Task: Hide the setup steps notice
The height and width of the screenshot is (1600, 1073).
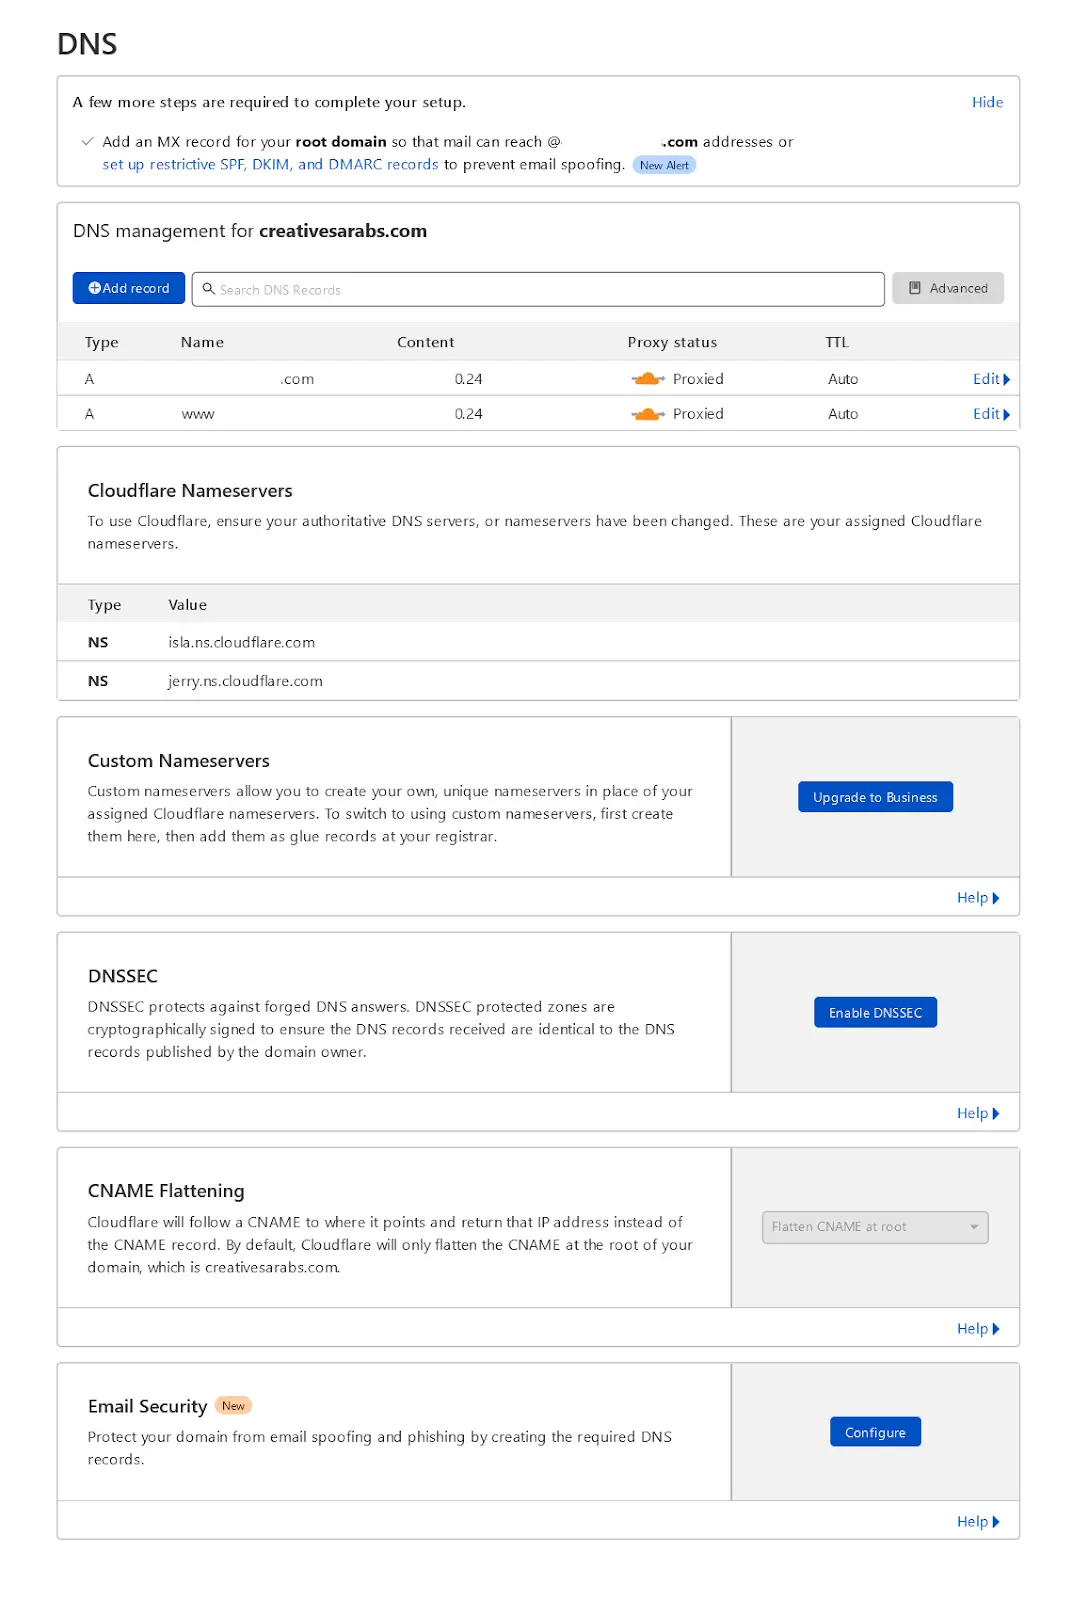Action: pyautogui.click(x=986, y=102)
